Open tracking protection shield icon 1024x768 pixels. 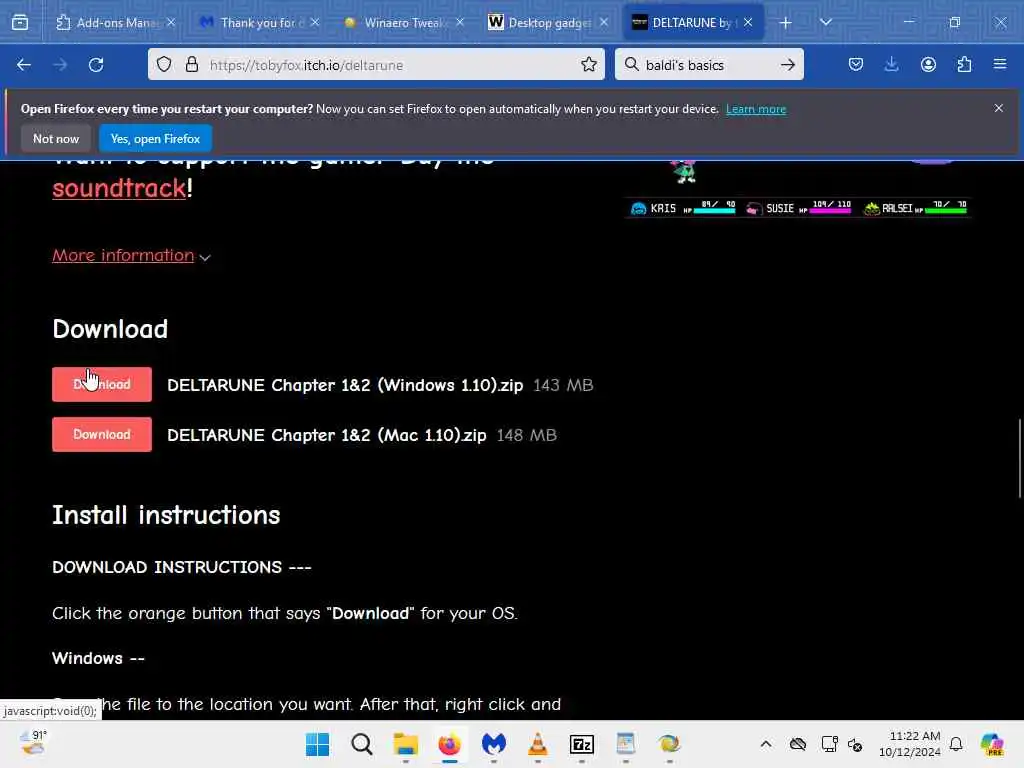[164, 65]
